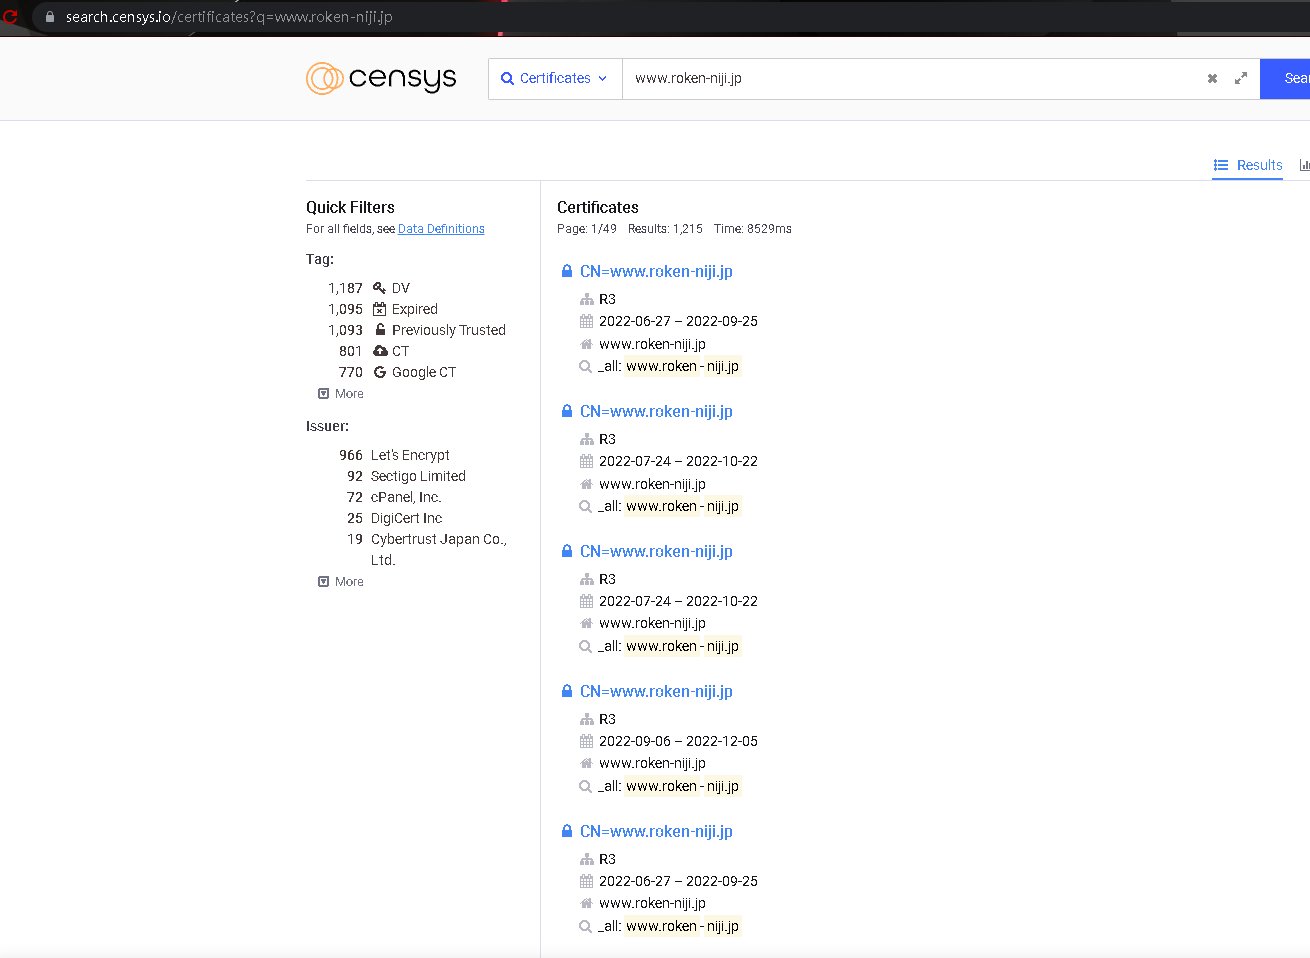1310x958 pixels.
Task: Click the unlock icon beside Previously Trusted
Action: [380, 329]
